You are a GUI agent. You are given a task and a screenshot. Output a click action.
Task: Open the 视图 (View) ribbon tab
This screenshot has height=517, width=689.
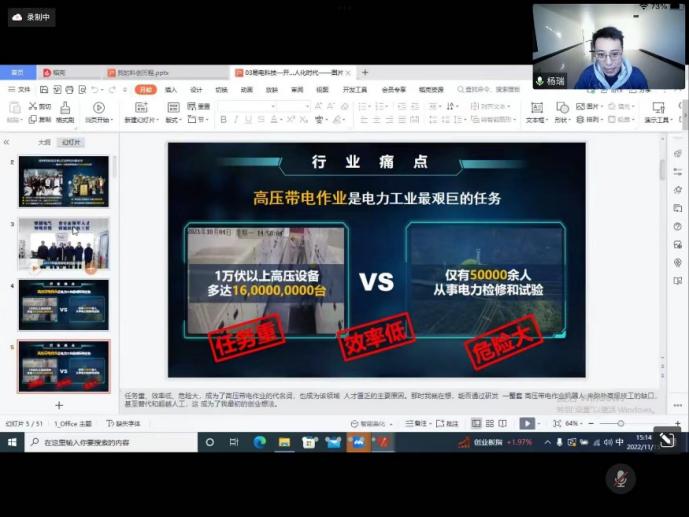pyautogui.click(x=322, y=90)
